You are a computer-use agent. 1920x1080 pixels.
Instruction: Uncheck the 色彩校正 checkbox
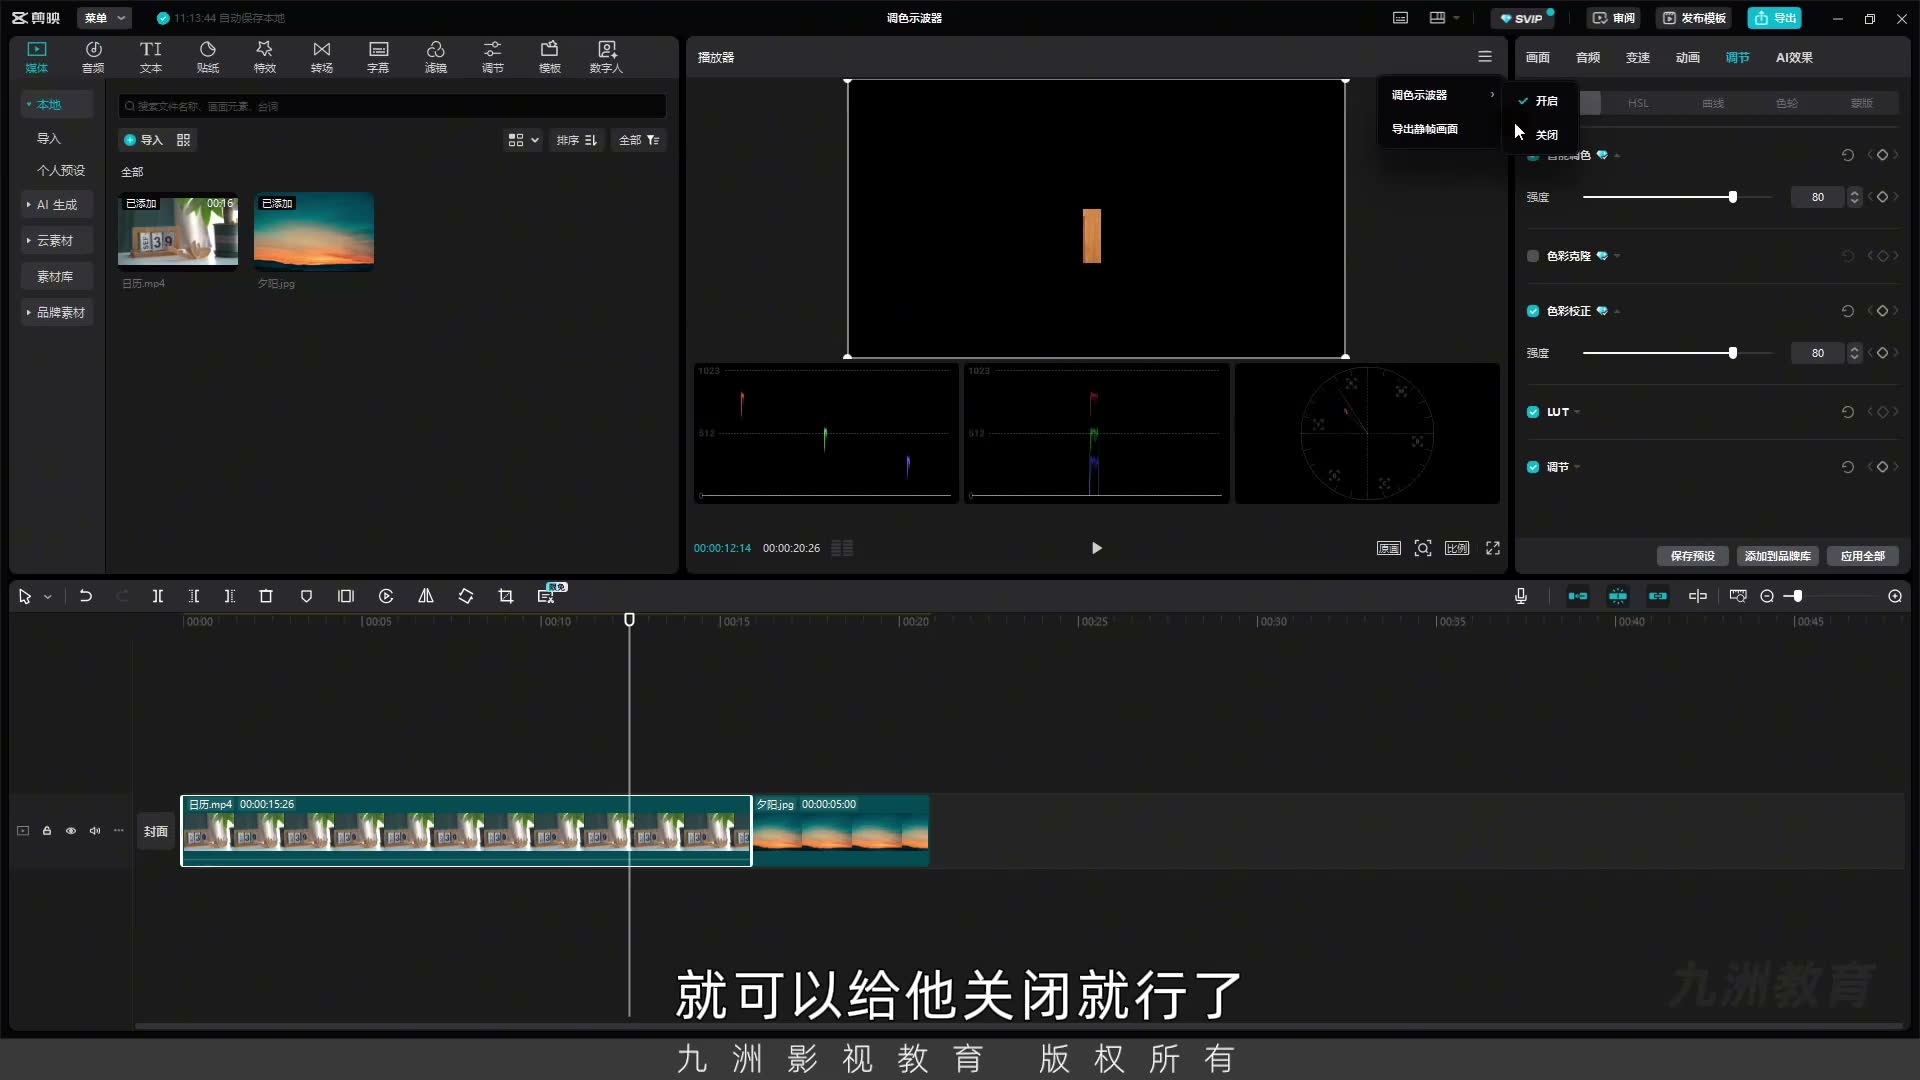1533,311
